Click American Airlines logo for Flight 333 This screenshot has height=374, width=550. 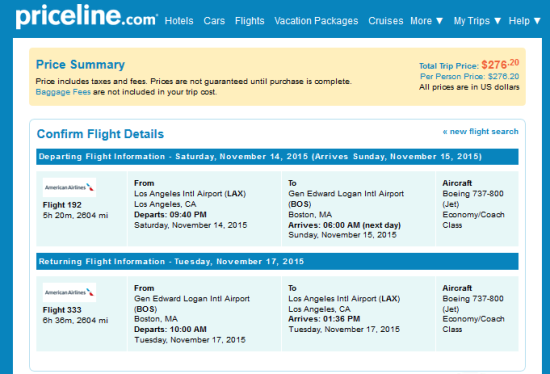coord(69,292)
